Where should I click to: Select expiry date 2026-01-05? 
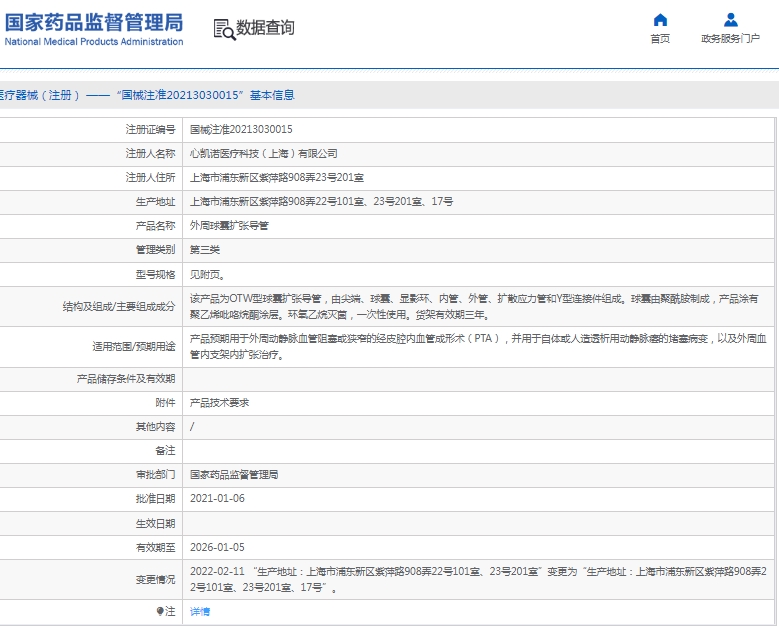[217, 547]
